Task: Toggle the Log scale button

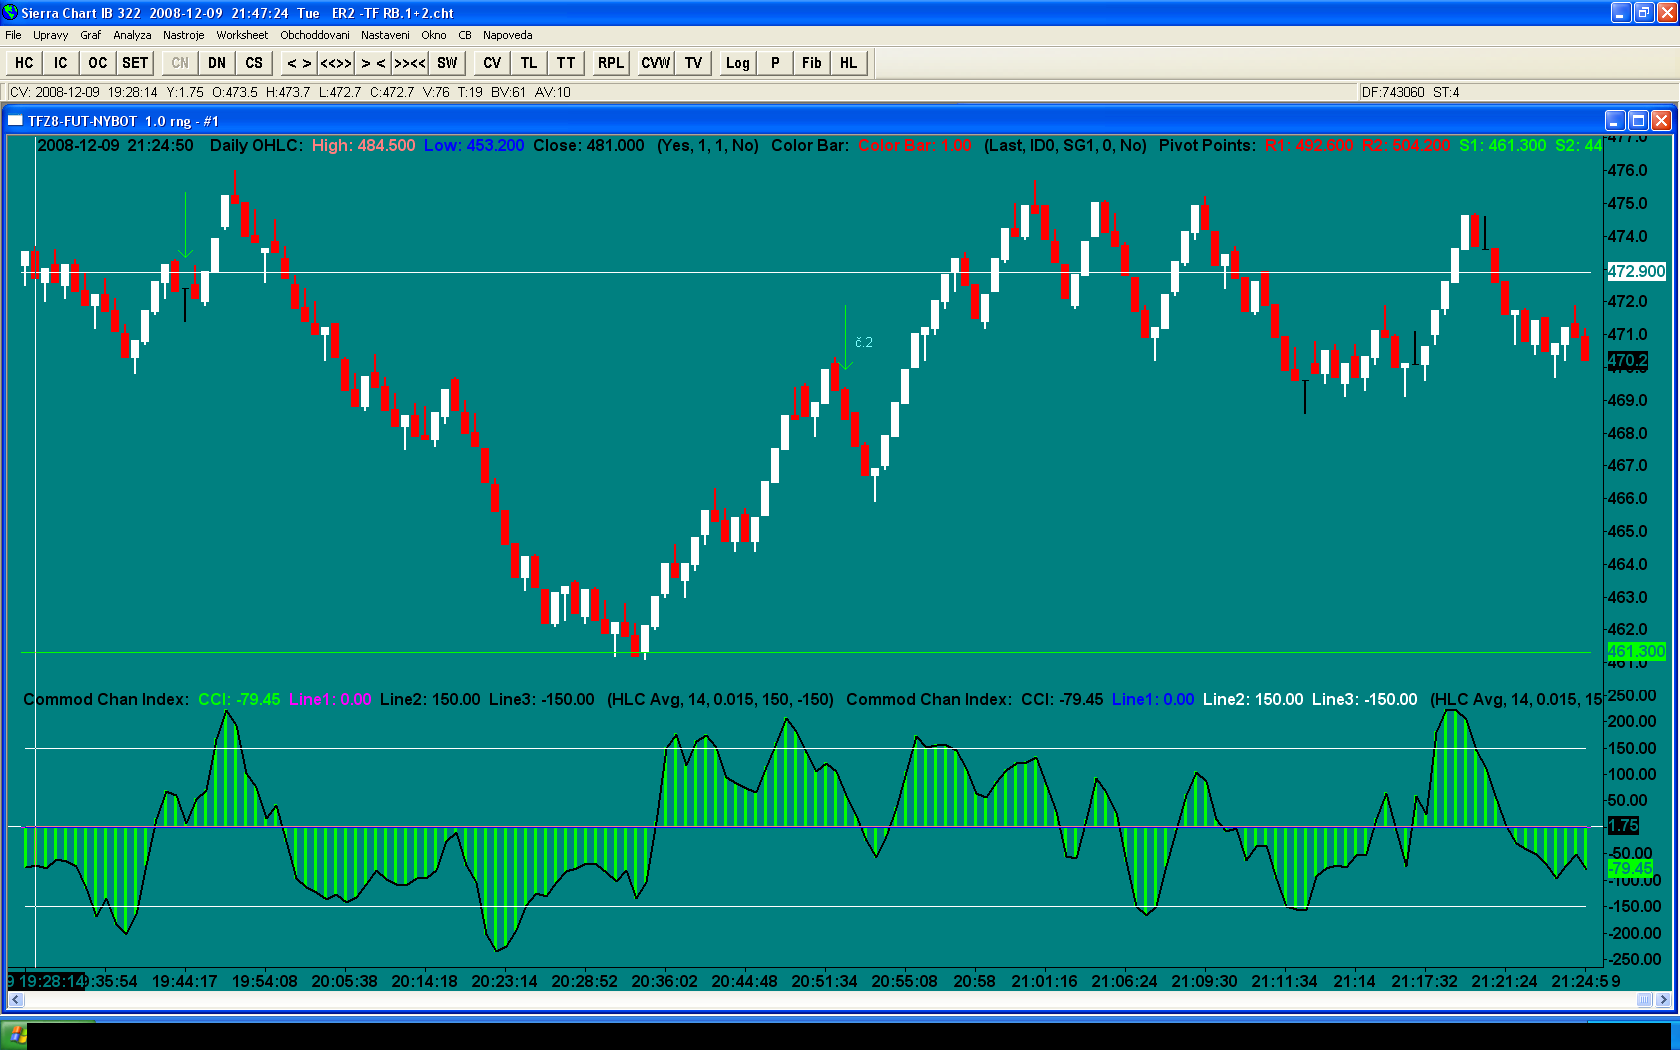Action: [x=737, y=63]
